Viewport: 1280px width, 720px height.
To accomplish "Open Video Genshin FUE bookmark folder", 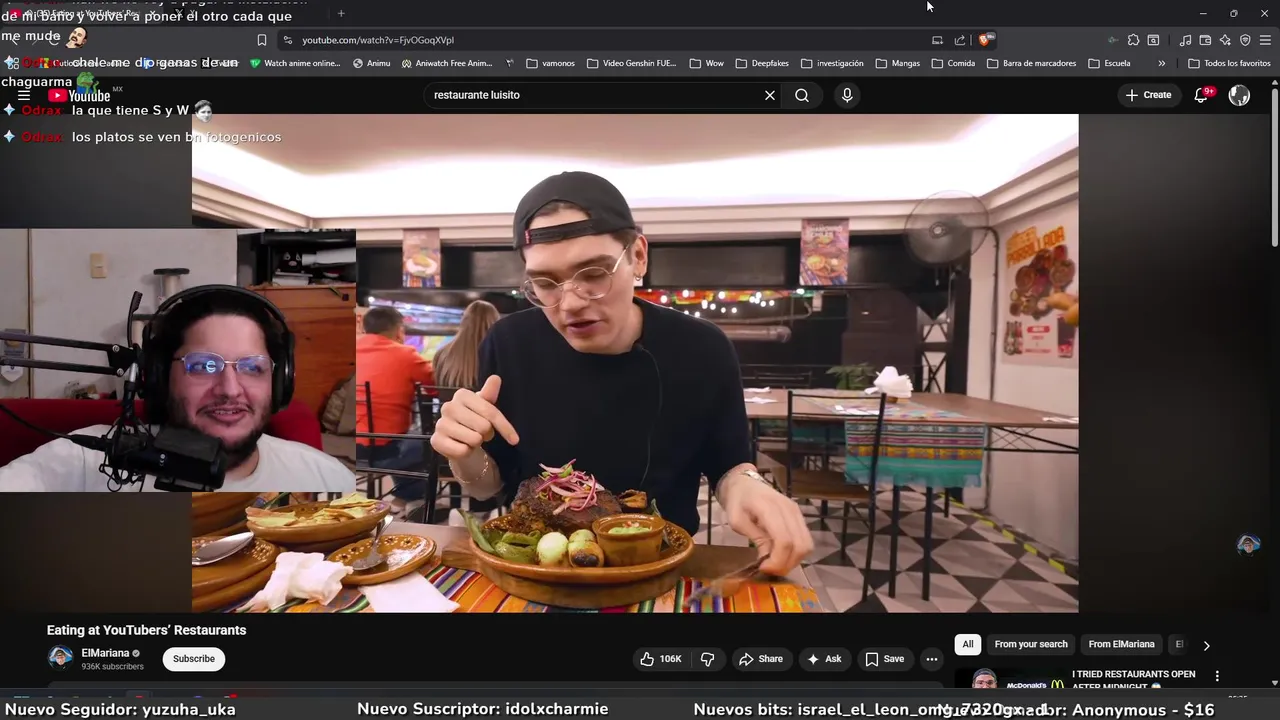I will [x=632, y=63].
